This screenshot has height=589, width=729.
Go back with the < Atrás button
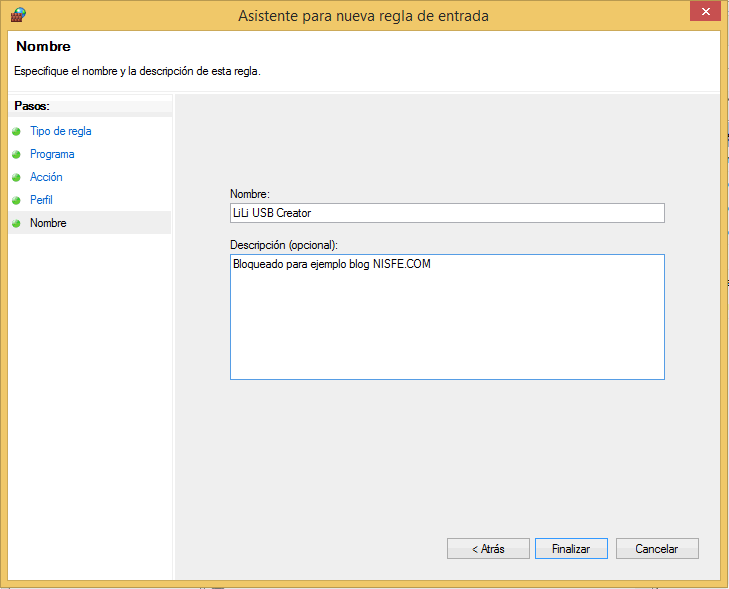488,549
